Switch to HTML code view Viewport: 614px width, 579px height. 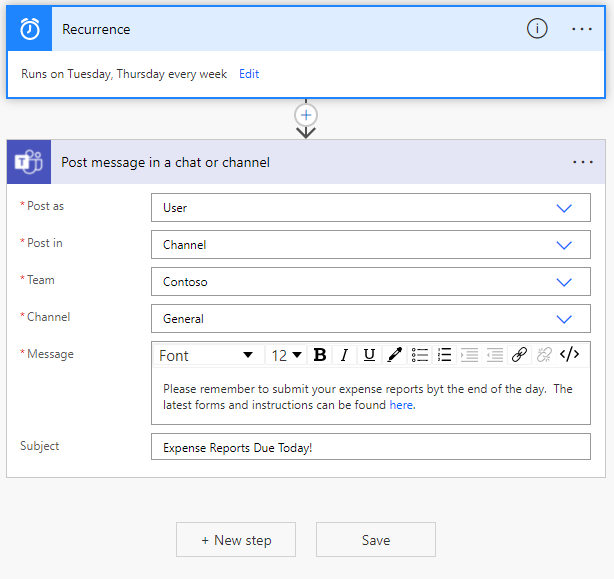point(569,355)
